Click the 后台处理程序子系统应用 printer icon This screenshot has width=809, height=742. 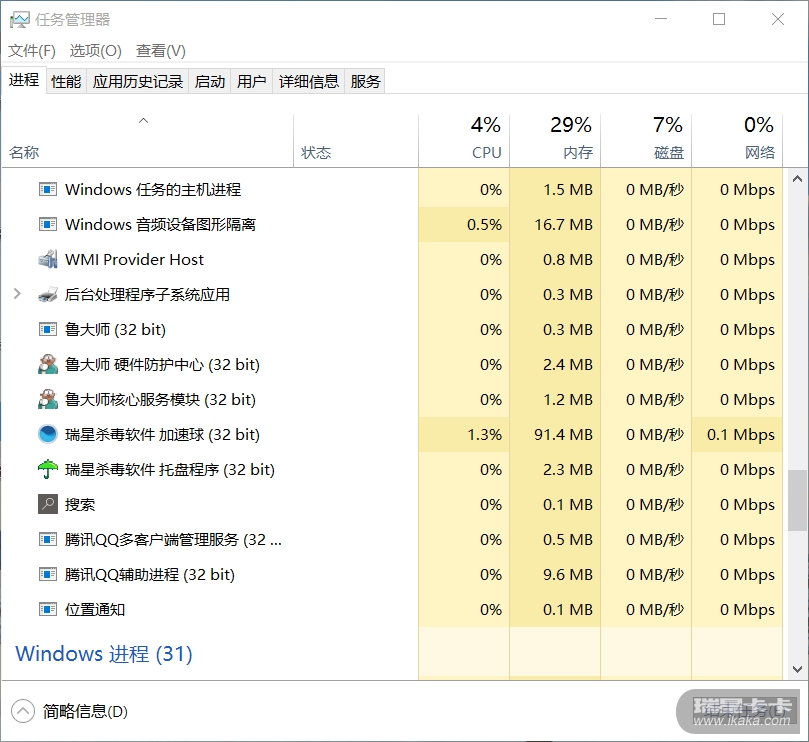[47, 294]
